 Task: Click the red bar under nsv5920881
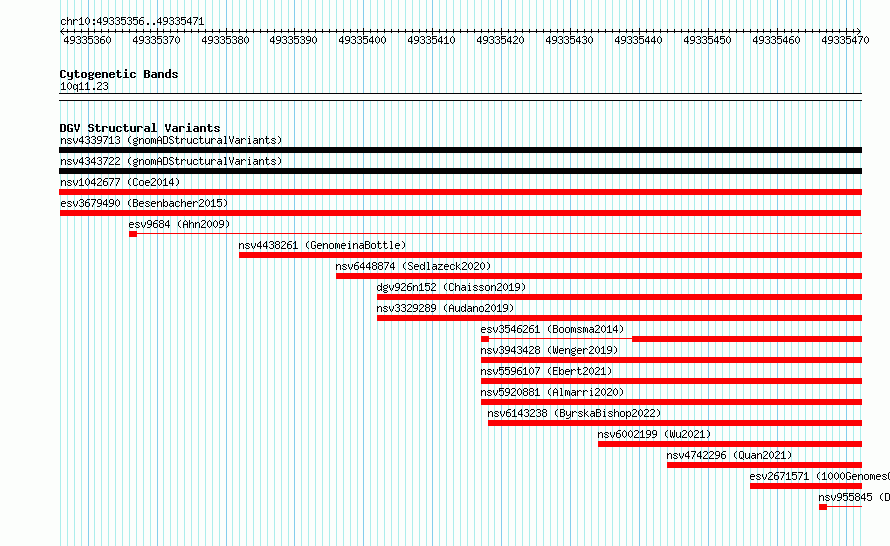click(x=671, y=402)
